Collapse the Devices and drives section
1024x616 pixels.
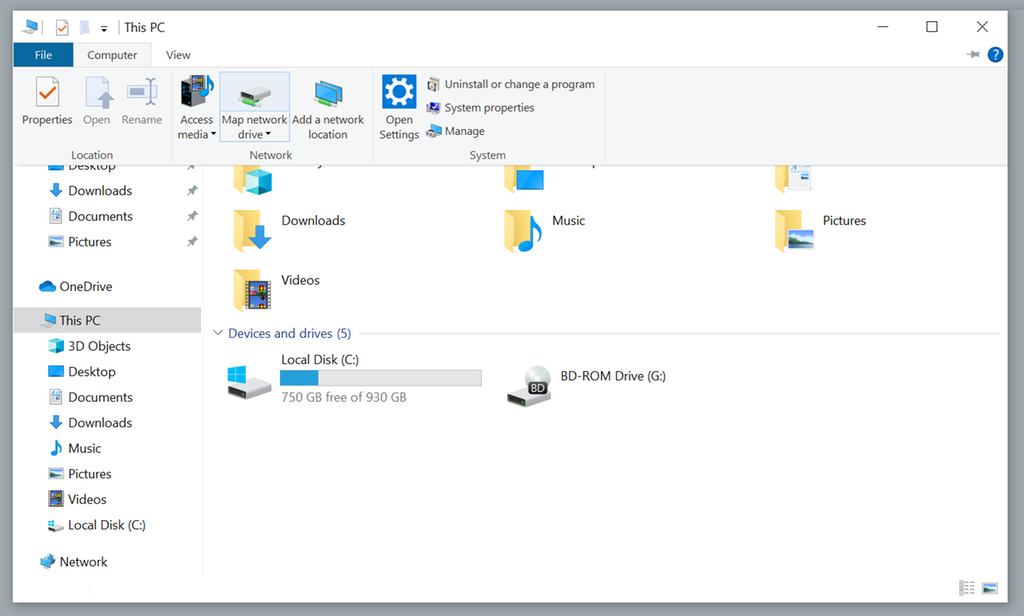coord(218,333)
